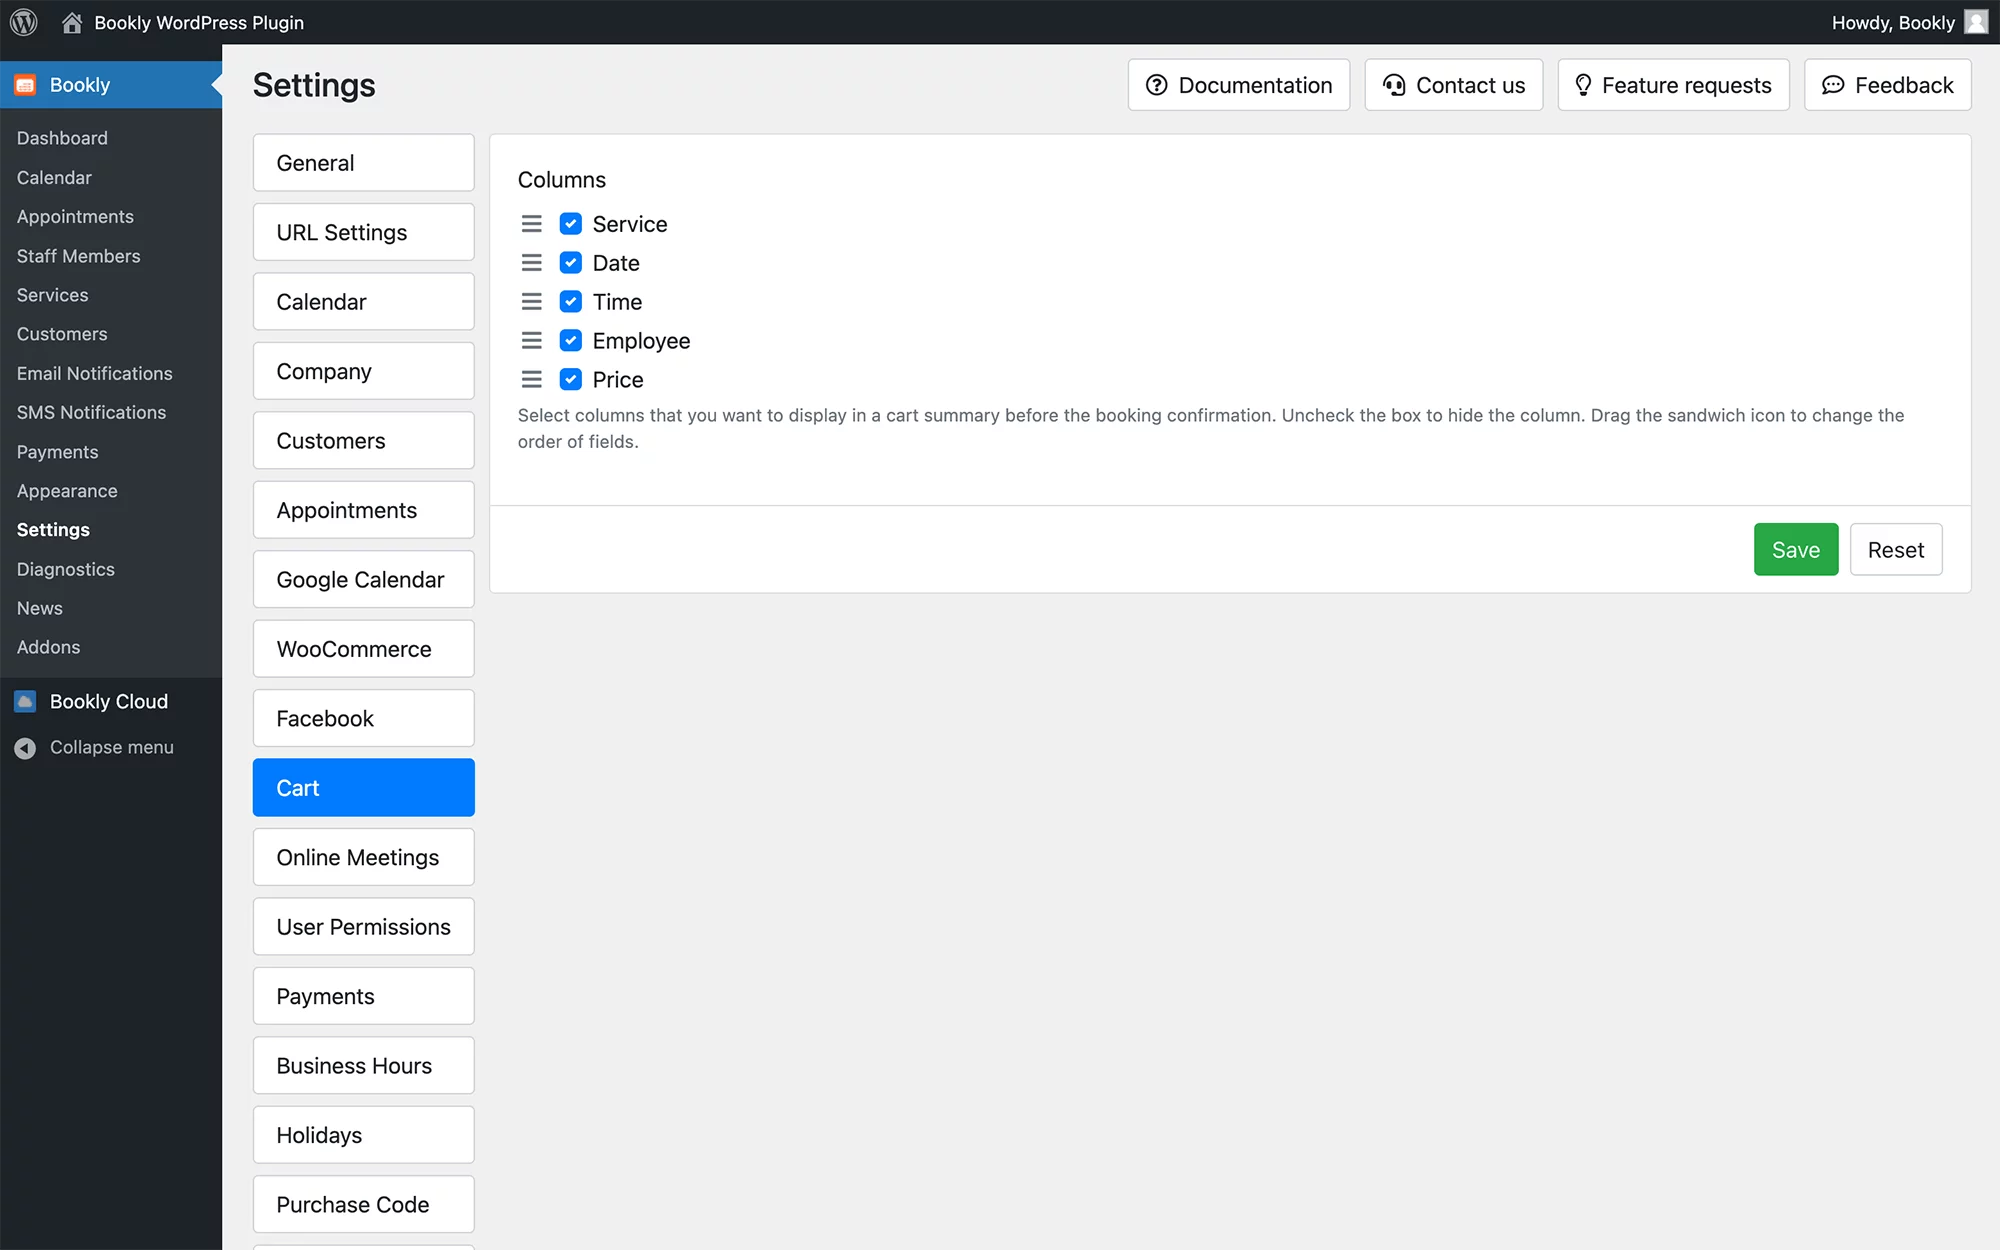Click the Reset button
This screenshot has height=1250, width=2000.
click(x=1896, y=550)
